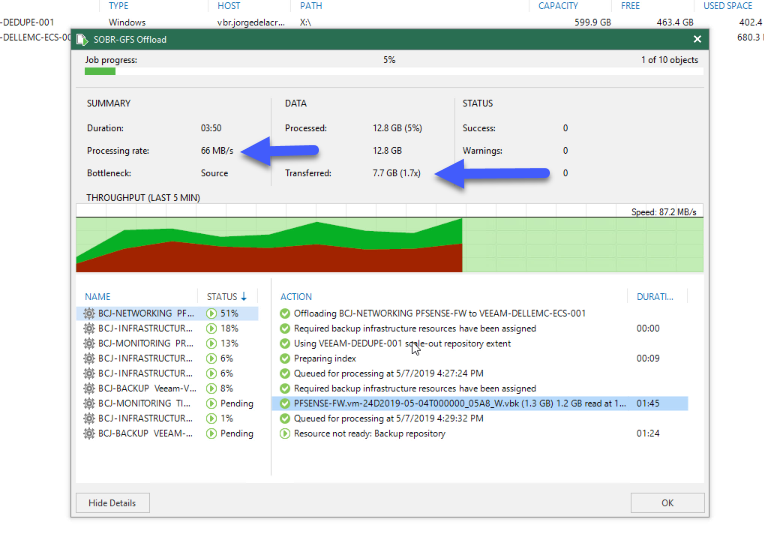The height and width of the screenshot is (539, 764).
Task: Click the CAPACITY column header in background
Action: 558,6
